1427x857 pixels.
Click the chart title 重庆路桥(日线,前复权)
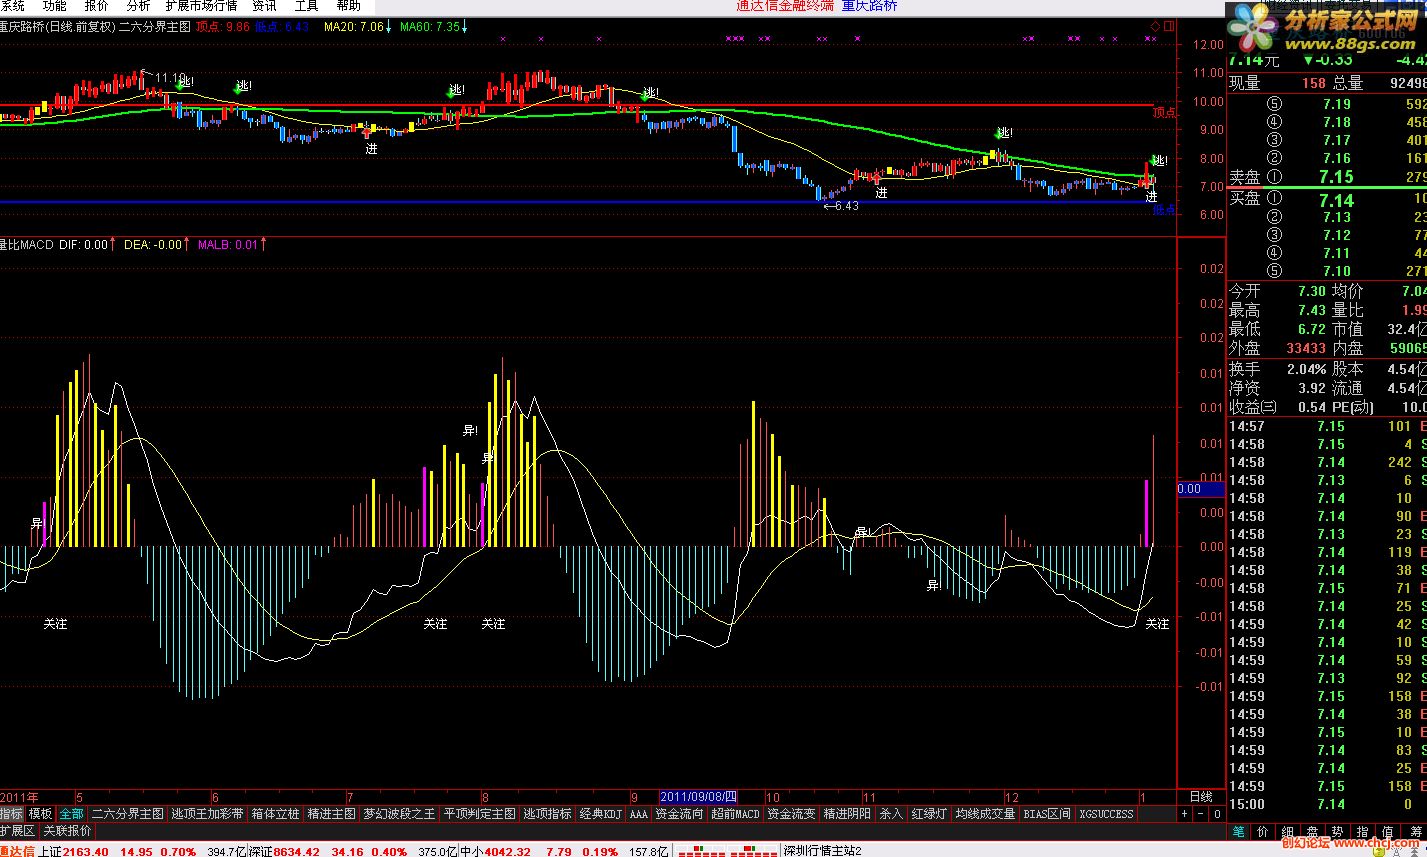coord(58,27)
